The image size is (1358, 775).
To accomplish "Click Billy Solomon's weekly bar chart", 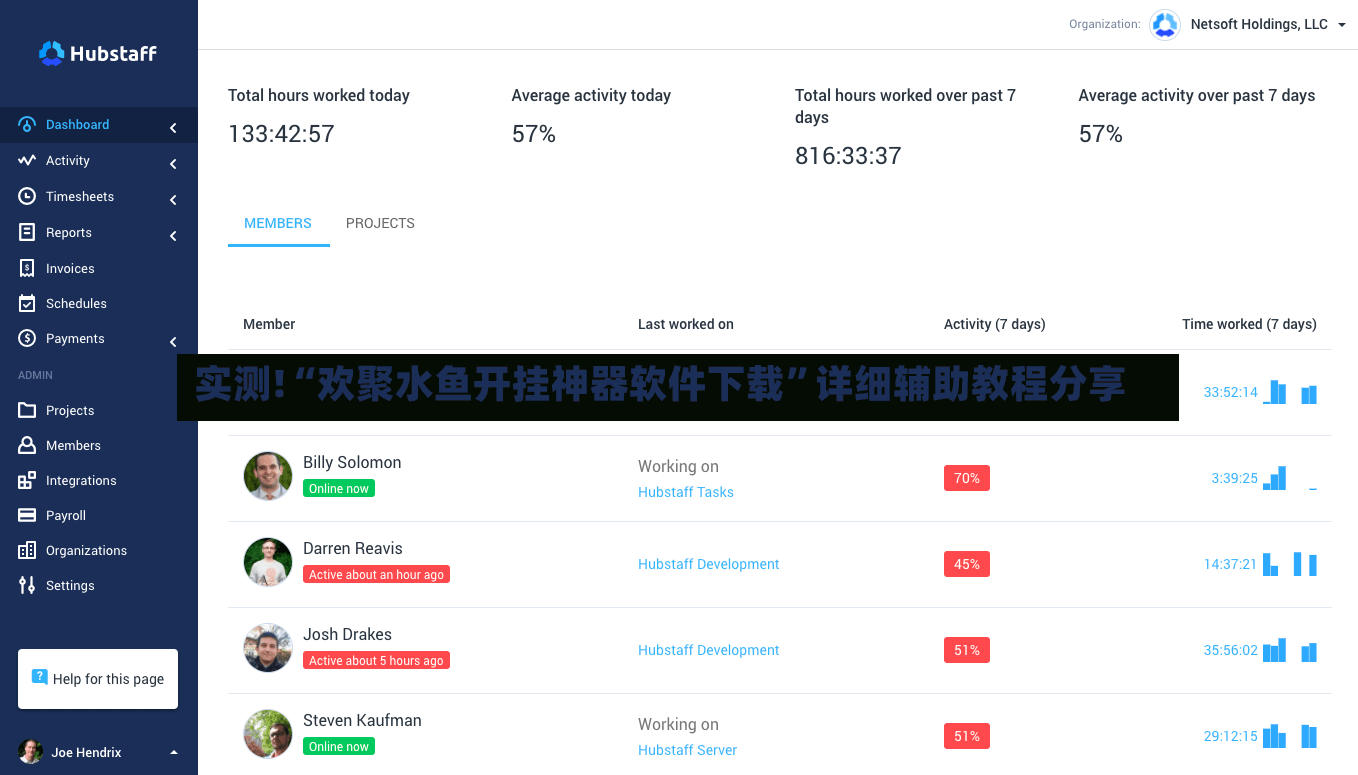I will pyautogui.click(x=1290, y=478).
